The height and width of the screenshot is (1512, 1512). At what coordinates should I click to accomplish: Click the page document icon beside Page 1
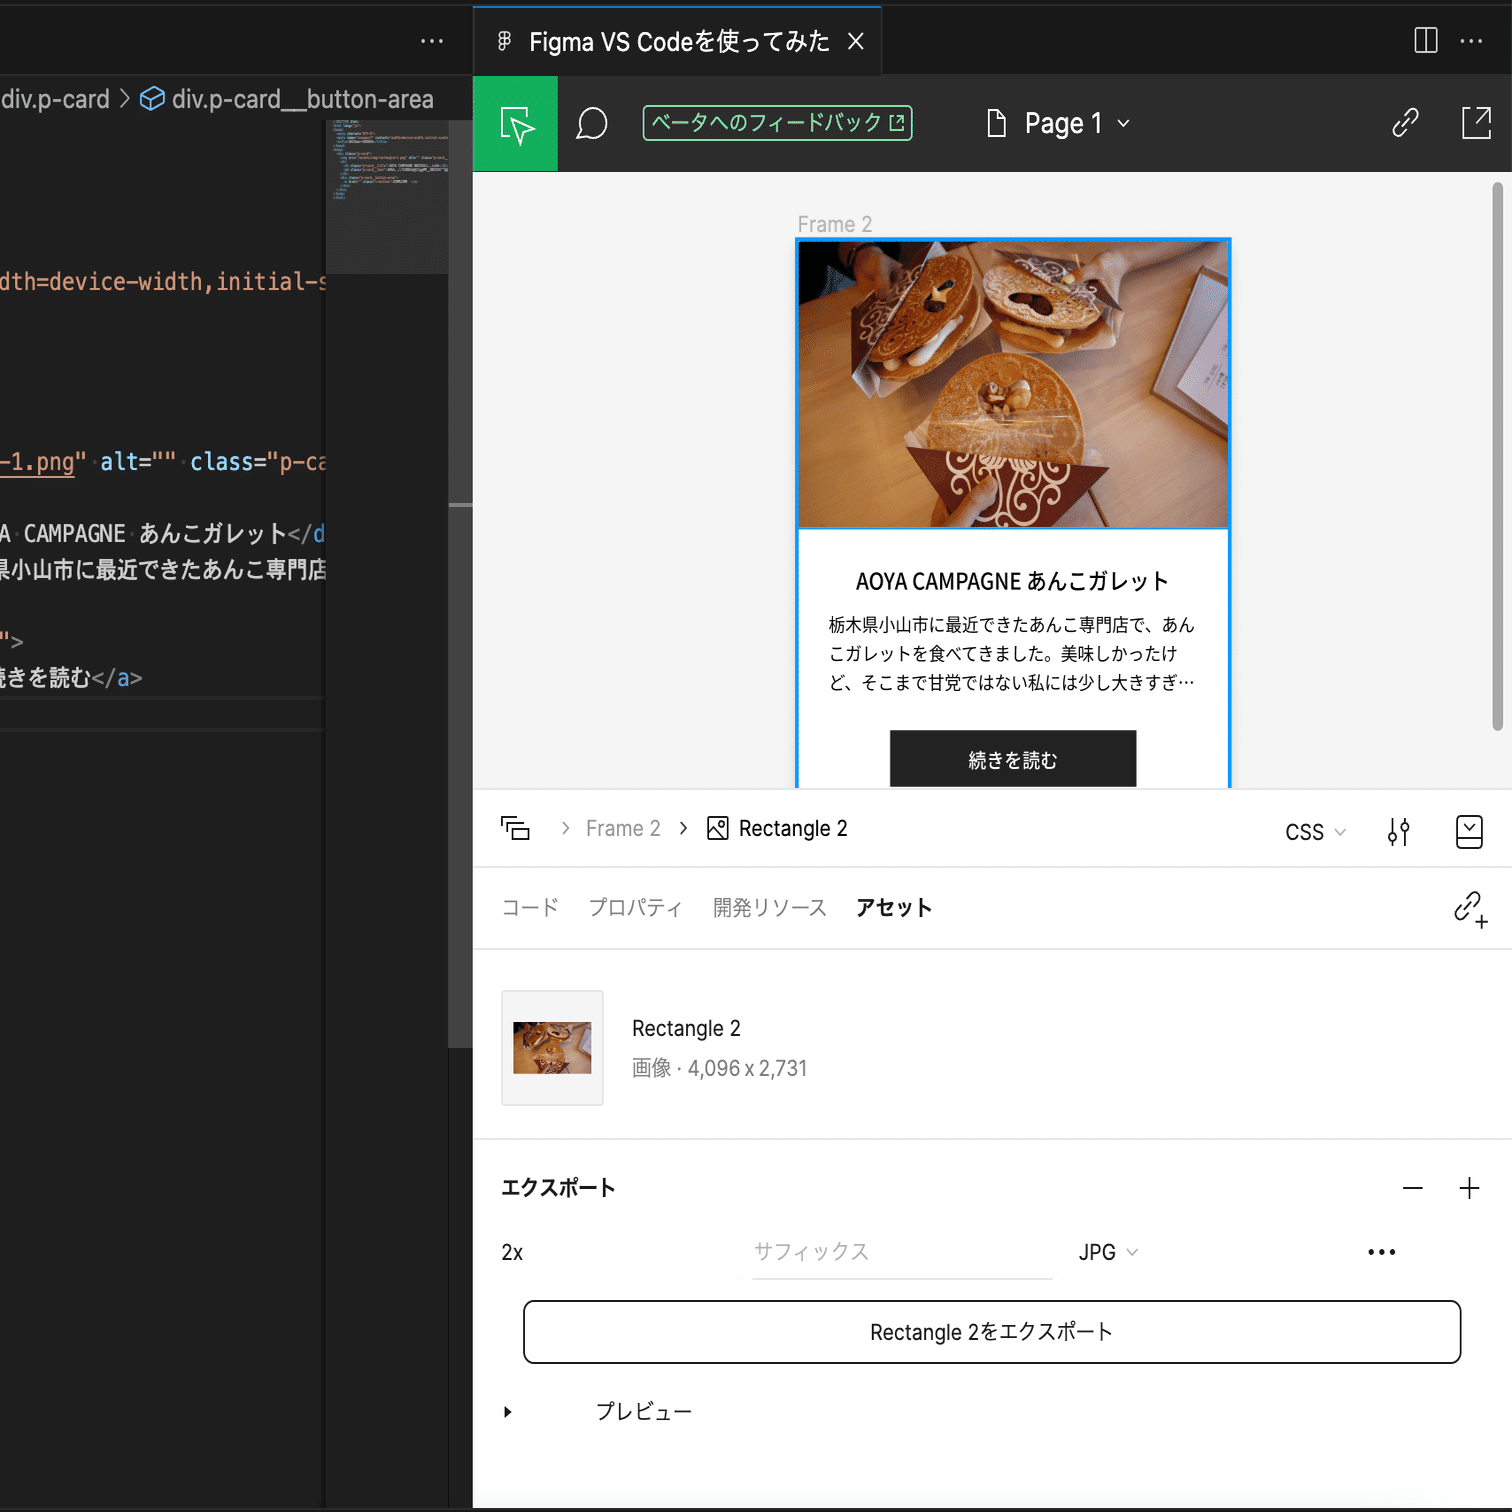click(x=996, y=123)
